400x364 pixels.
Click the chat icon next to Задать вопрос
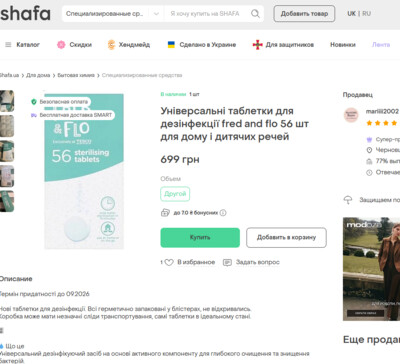click(227, 262)
